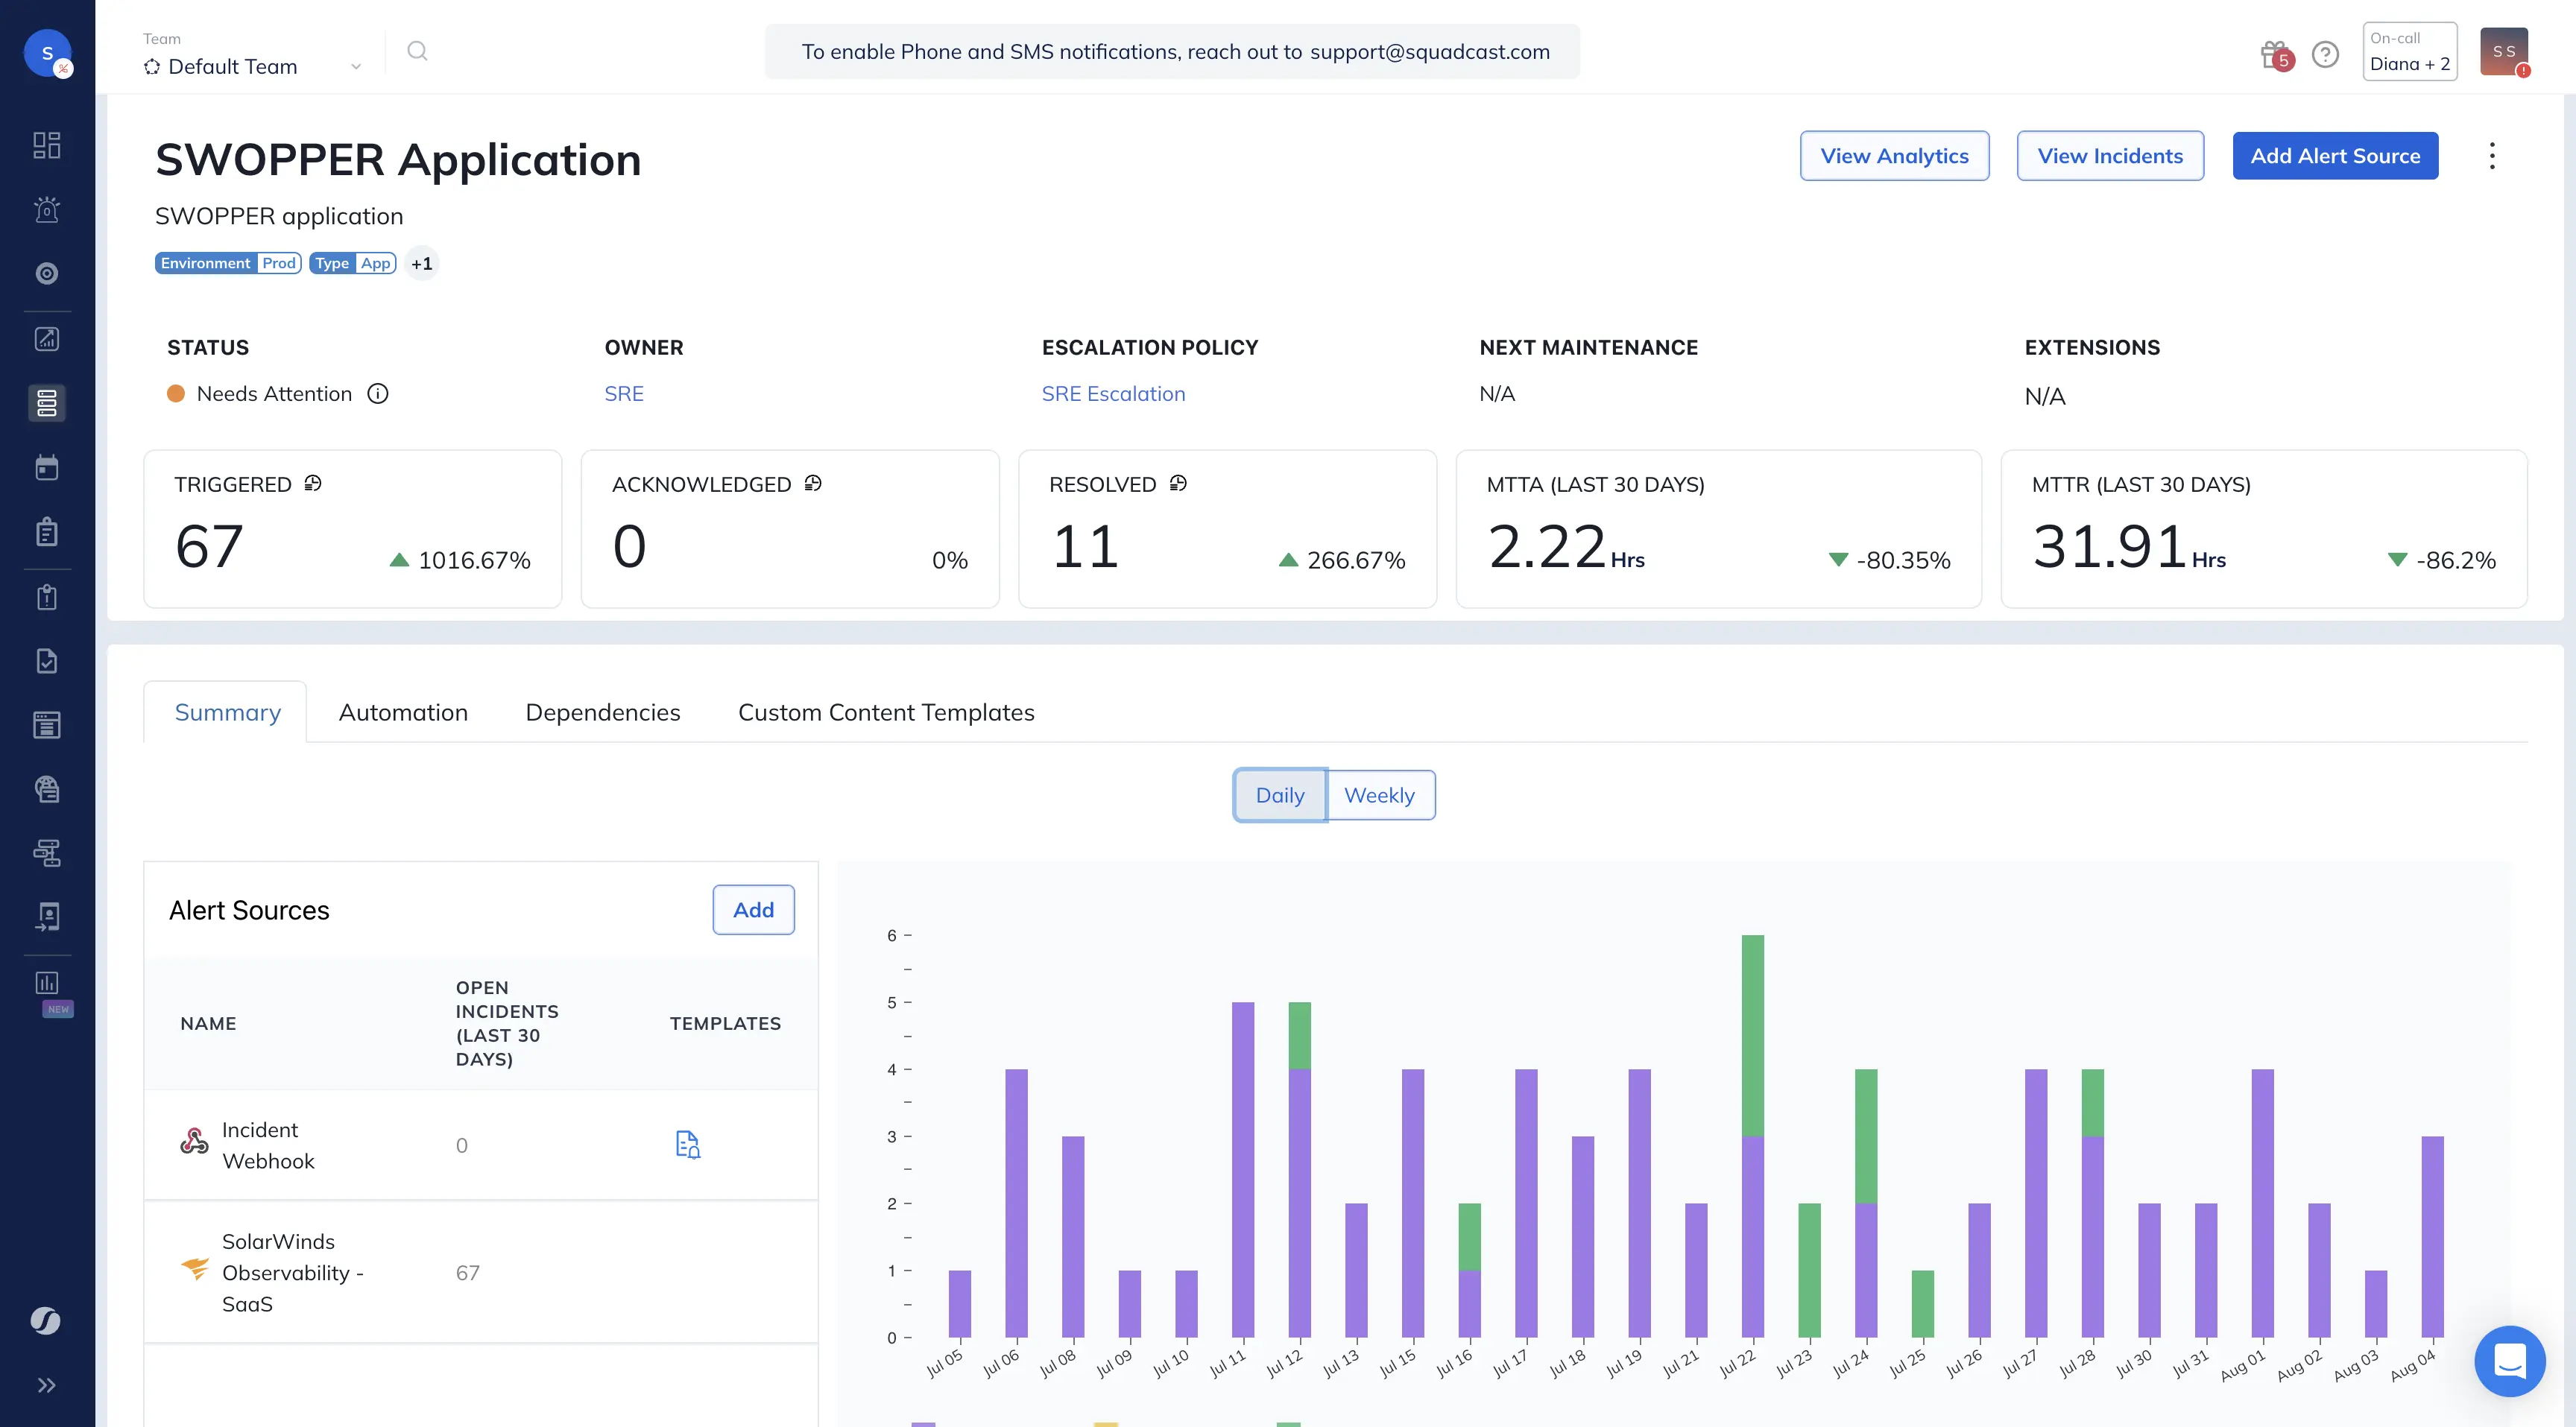Click the Needs Attention info icon
Image resolution: width=2576 pixels, height=1427 pixels.
click(x=378, y=394)
